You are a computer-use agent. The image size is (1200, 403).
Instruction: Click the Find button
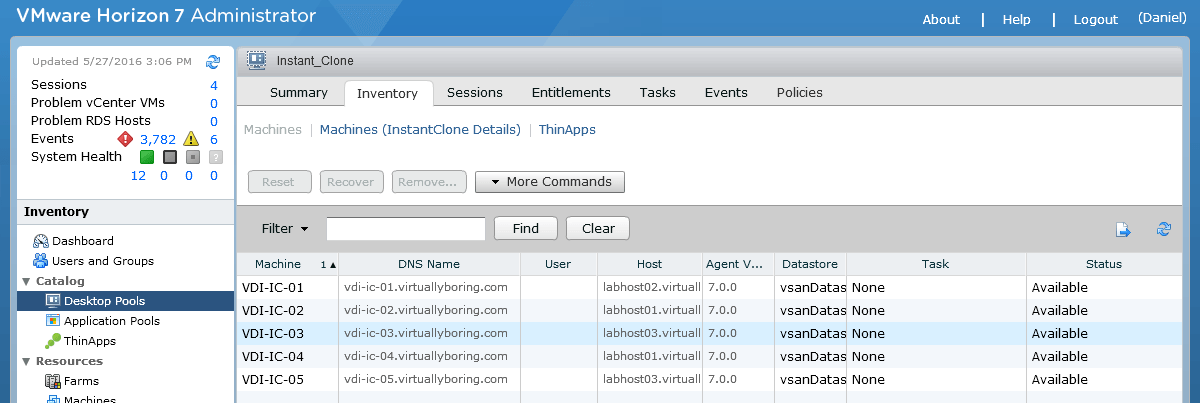pyautogui.click(x=526, y=228)
